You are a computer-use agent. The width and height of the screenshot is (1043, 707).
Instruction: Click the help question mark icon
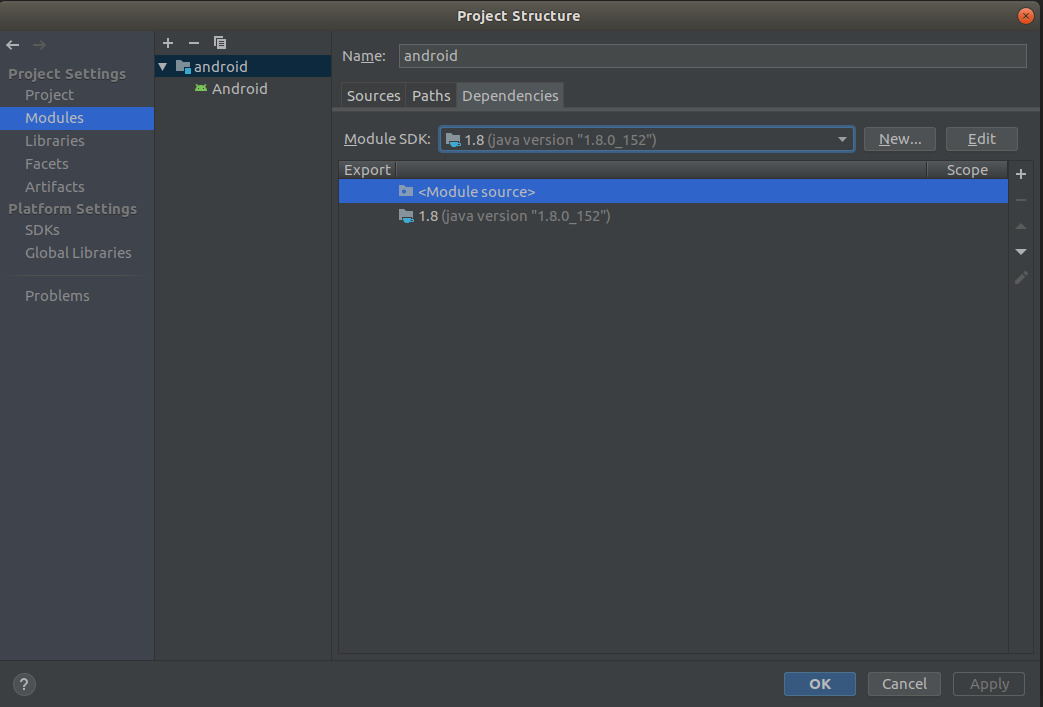(25, 684)
